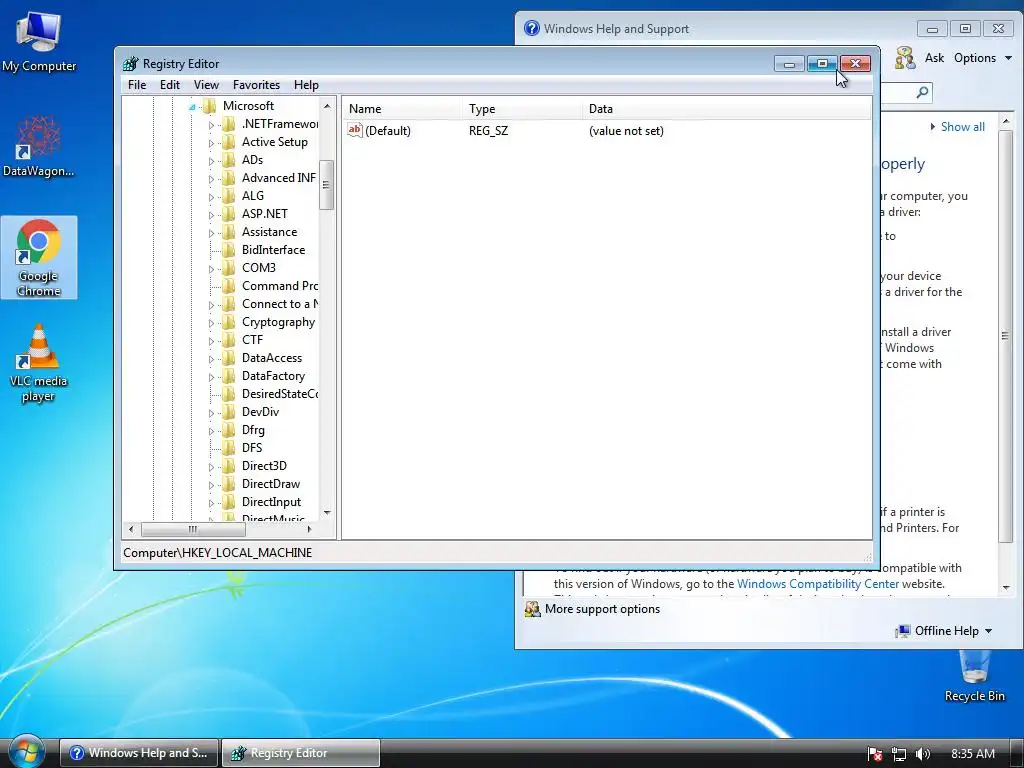Open the File menu

137,85
